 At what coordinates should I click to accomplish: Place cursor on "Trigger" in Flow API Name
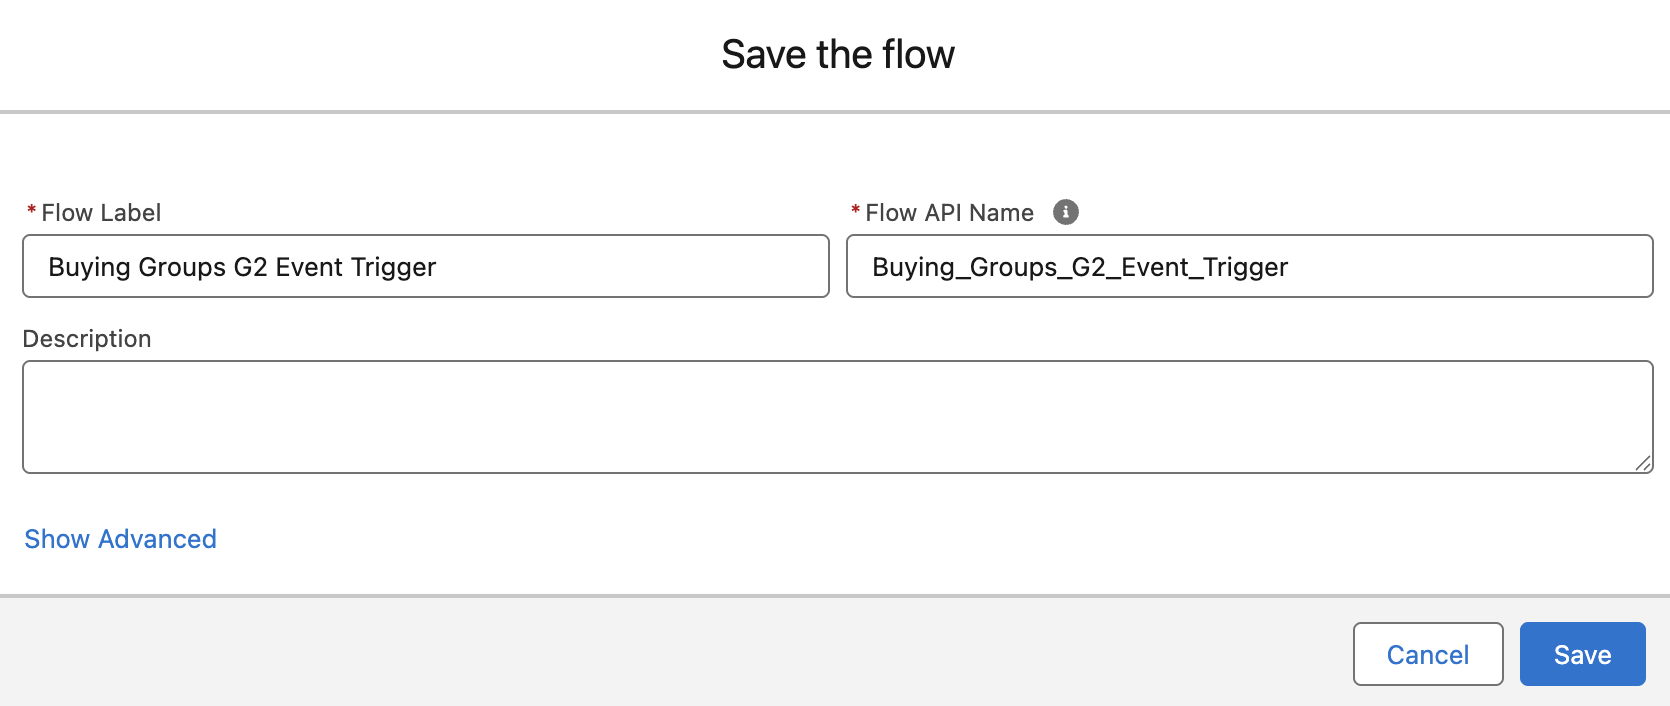pos(1245,267)
